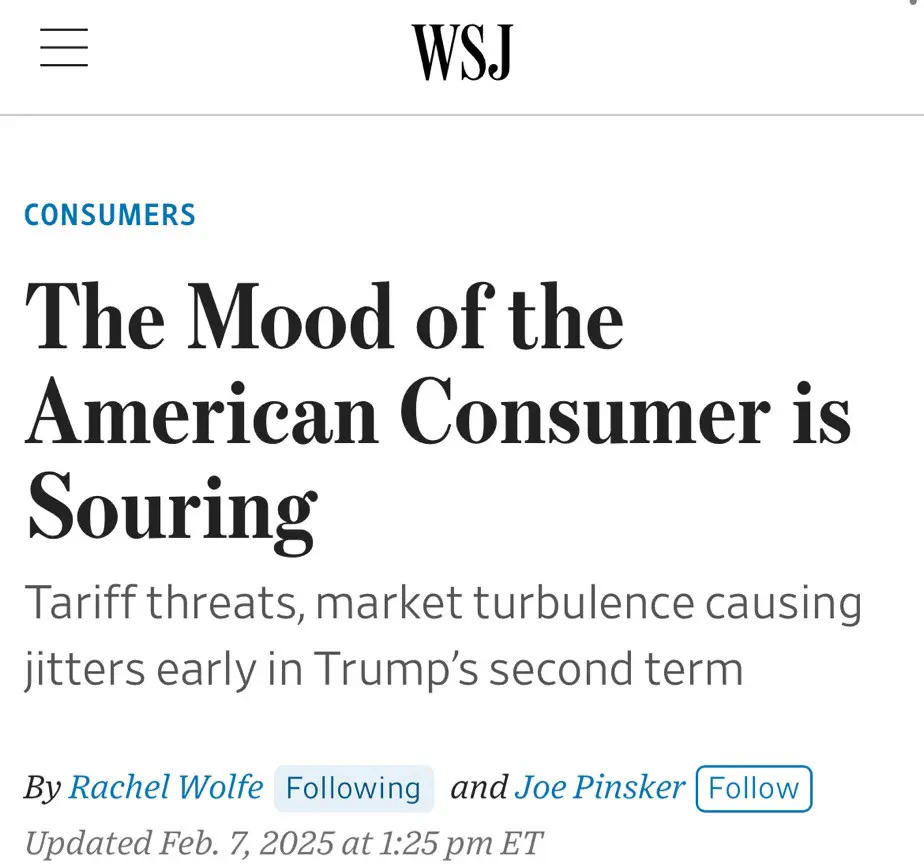Click the 'By' byline label
The height and width of the screenshot is (867, 924).
pyautogui.click(x=42, y=788)
